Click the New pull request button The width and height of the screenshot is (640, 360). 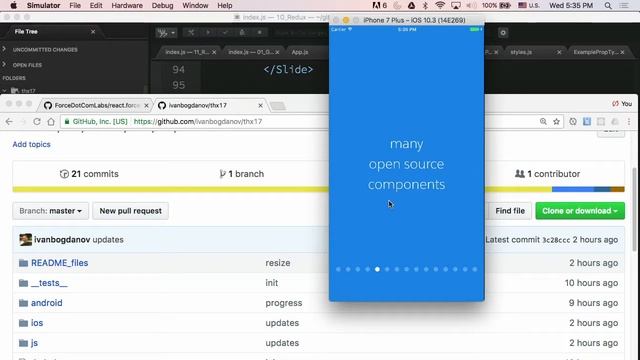pyautogui.click(x=131, y=211)
